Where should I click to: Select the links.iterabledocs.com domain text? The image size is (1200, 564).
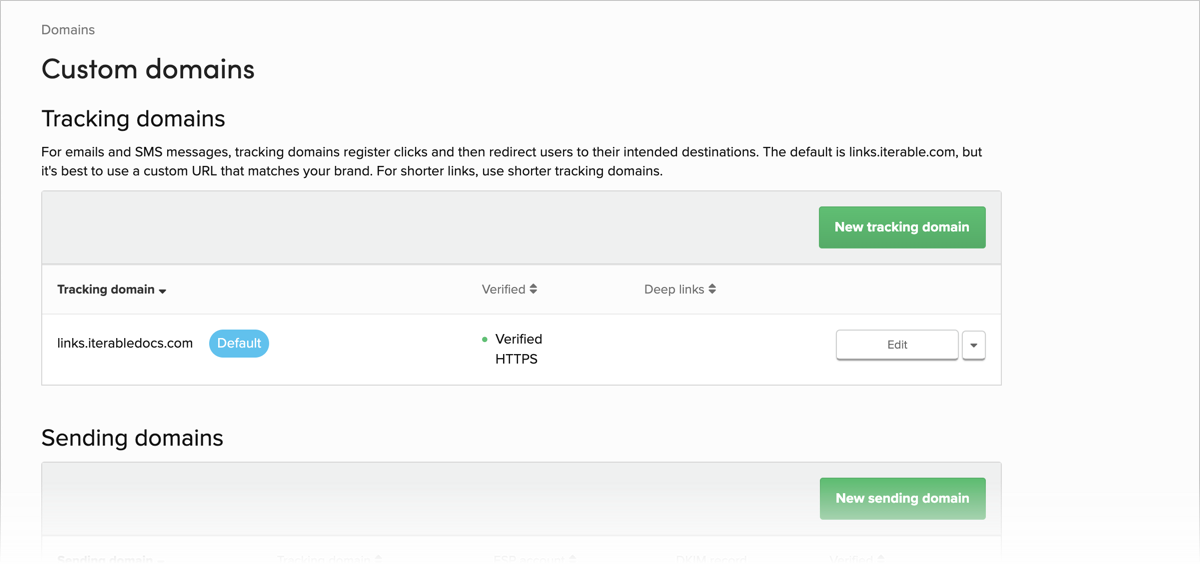coord(125,343)
